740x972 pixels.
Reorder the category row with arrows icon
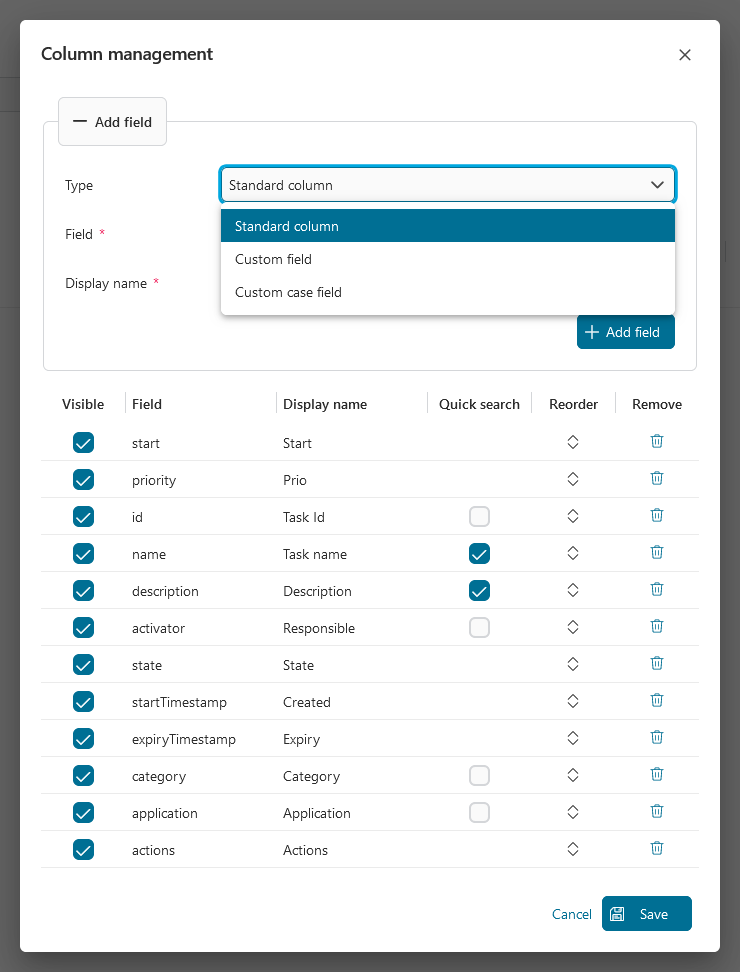click(x=573, y=775)
